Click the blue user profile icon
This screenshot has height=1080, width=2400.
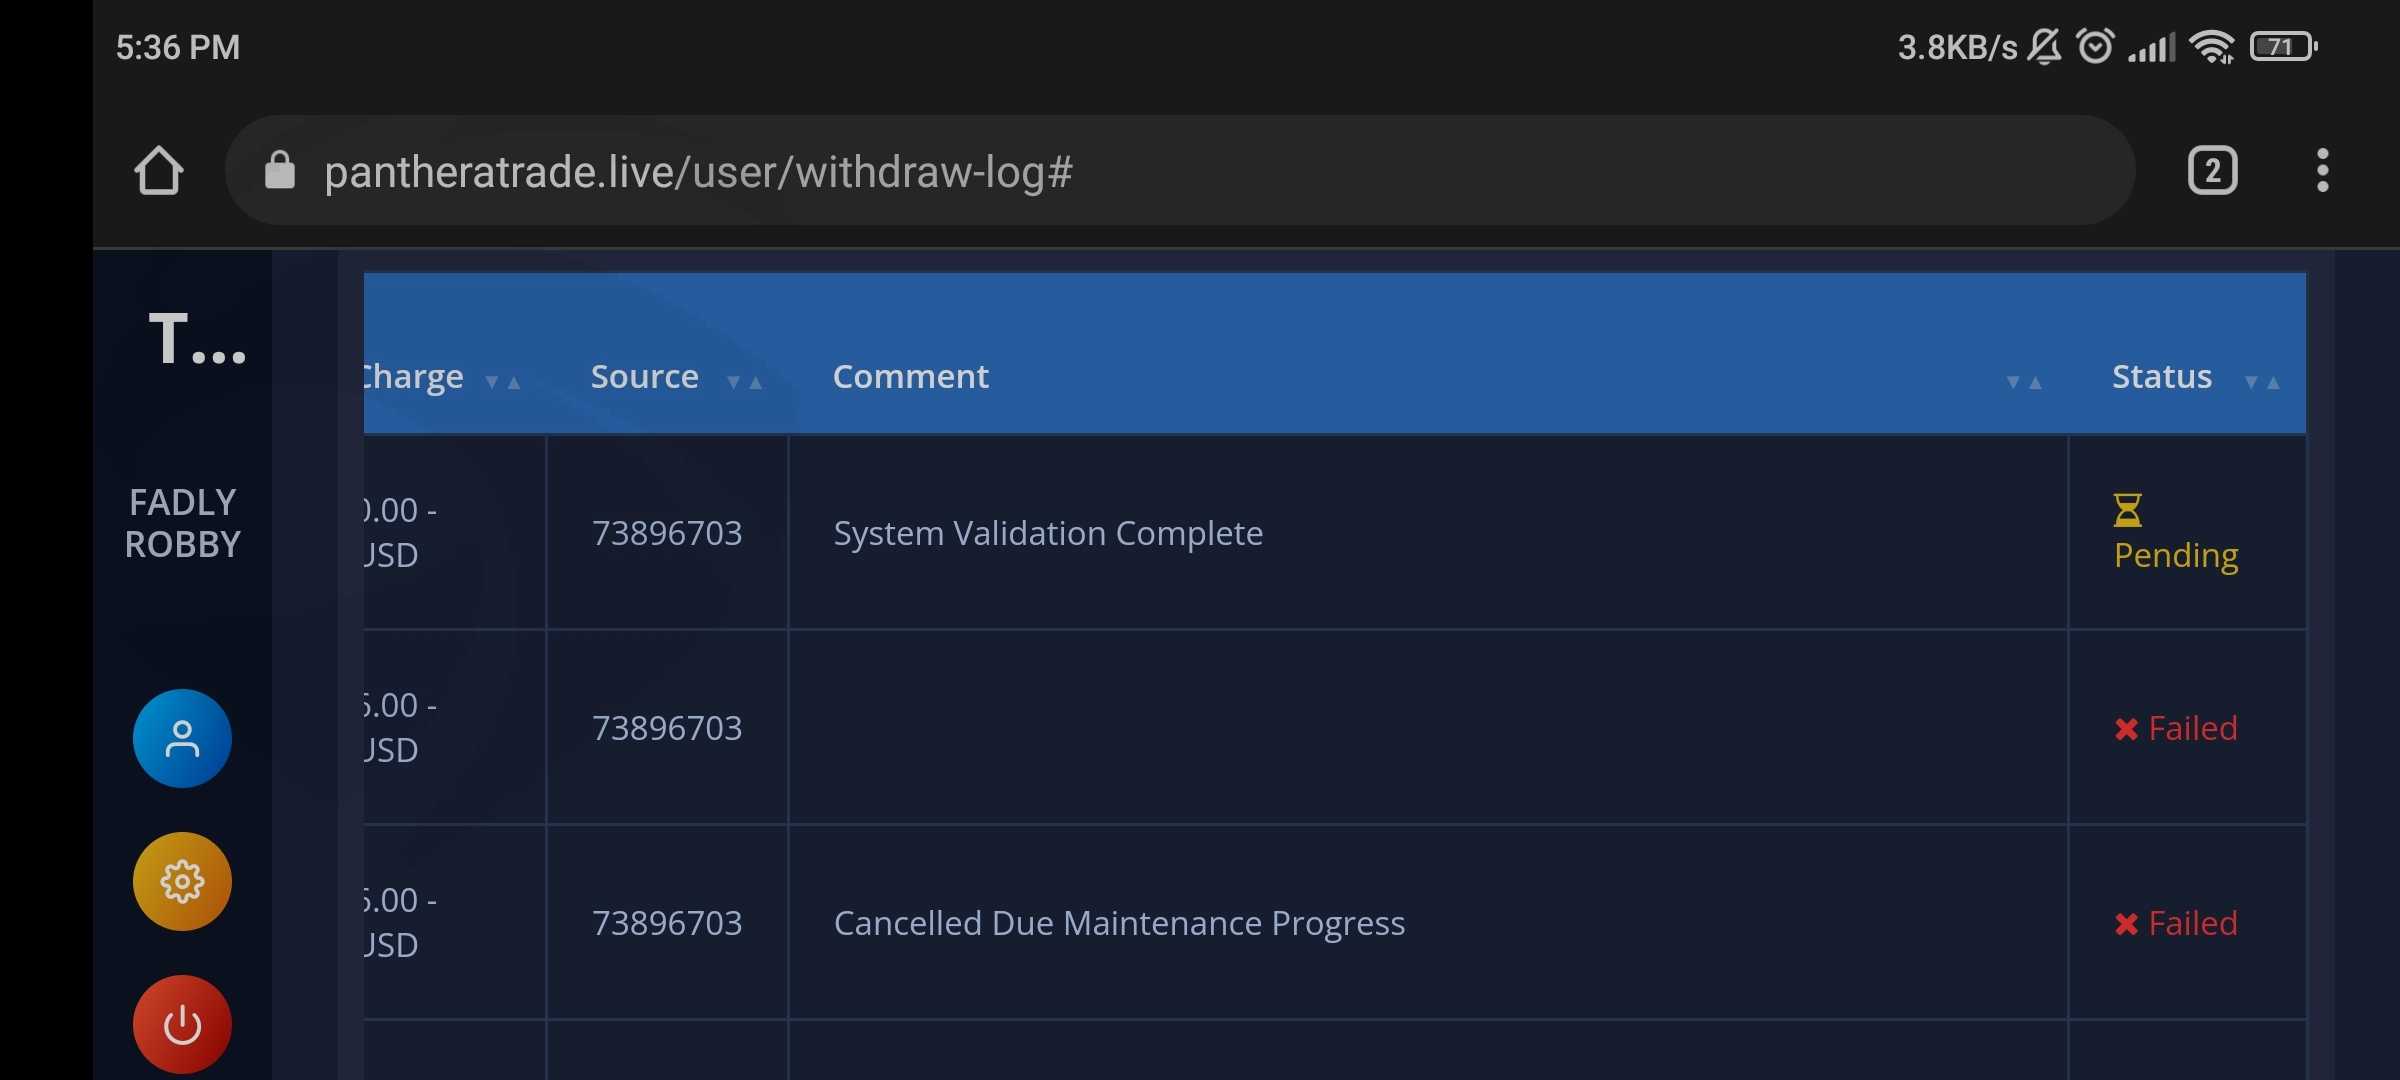[182, 739]
